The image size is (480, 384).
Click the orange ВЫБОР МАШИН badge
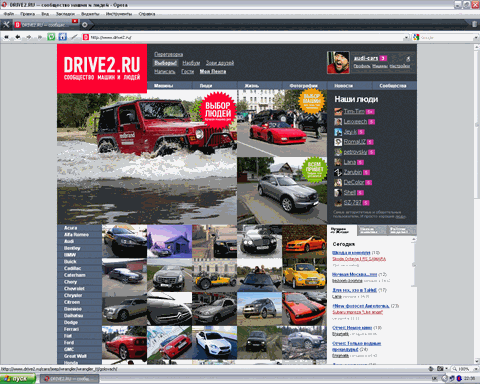tap(312, 100)
